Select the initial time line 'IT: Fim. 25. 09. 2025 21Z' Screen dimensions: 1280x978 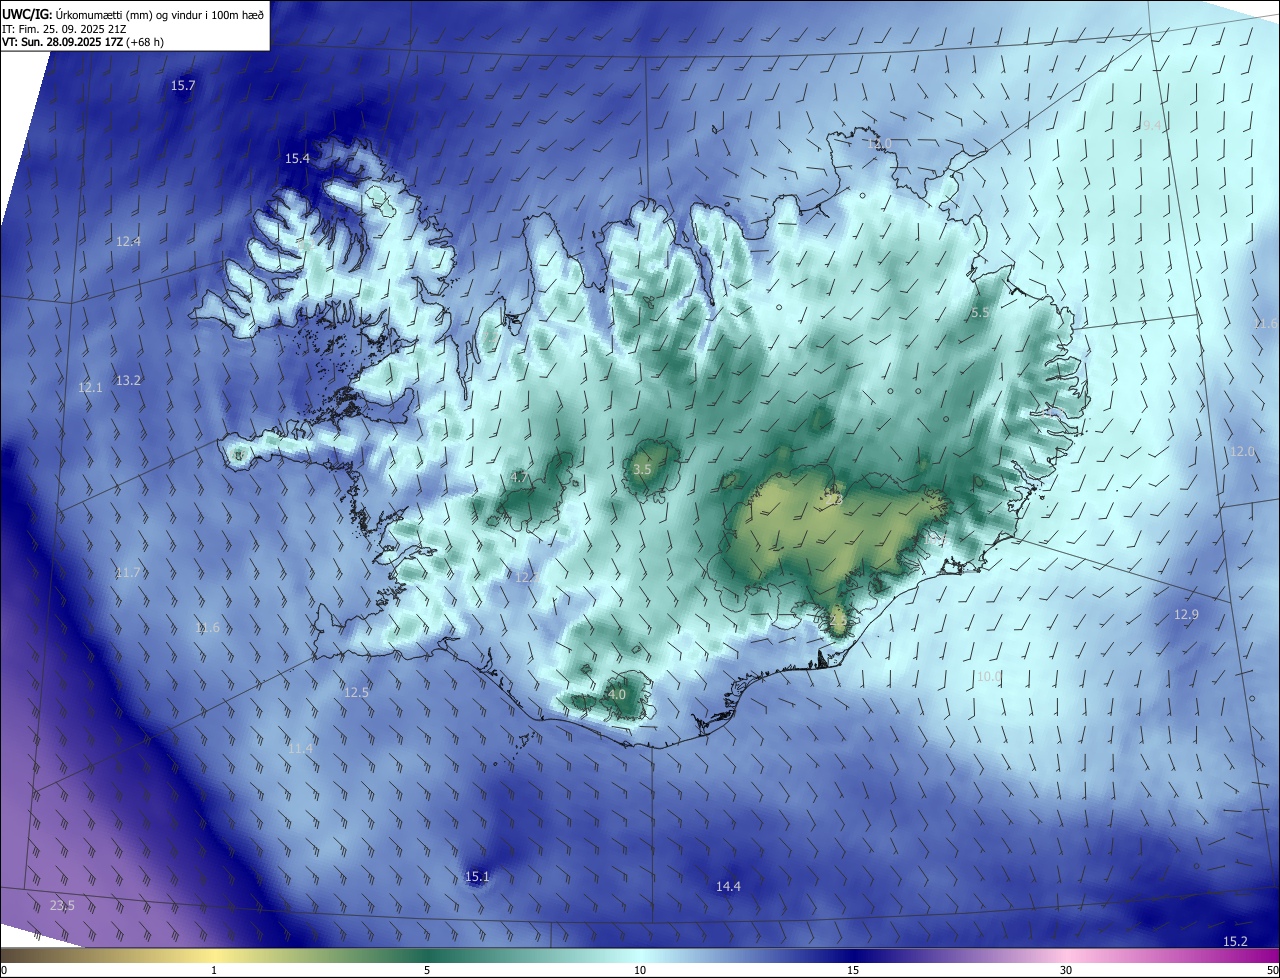pyautogui.click(x=64, y=28)
